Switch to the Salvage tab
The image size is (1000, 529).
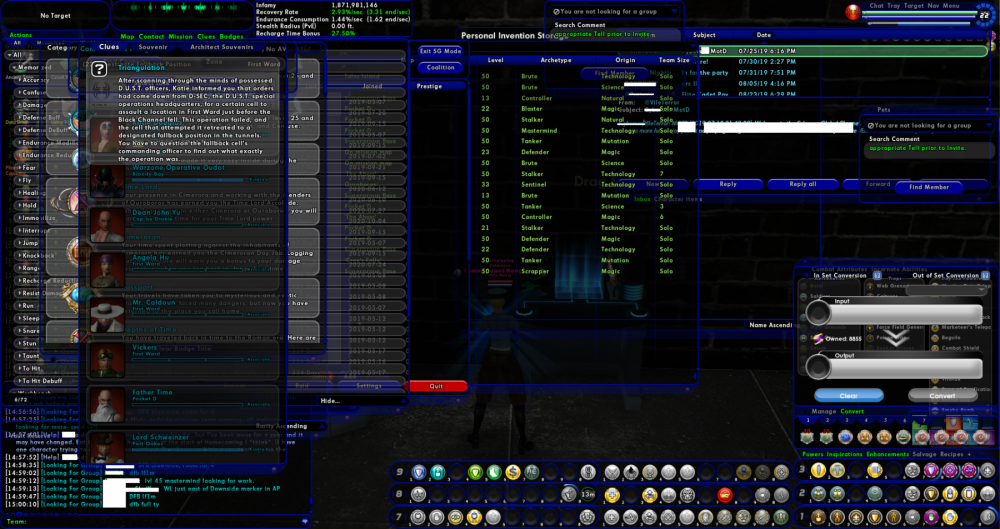925,454
